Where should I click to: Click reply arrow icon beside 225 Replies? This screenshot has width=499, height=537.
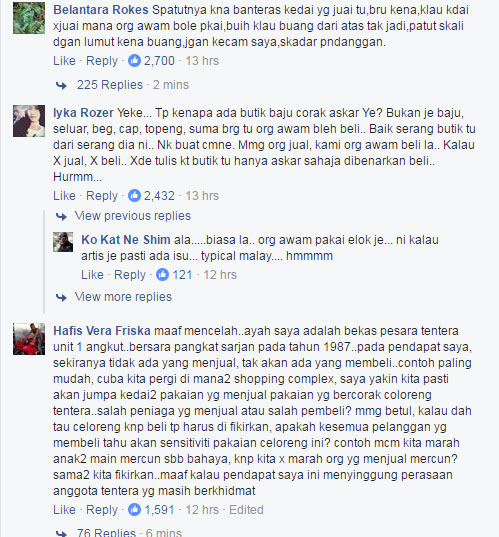click(x=61, y=85)
